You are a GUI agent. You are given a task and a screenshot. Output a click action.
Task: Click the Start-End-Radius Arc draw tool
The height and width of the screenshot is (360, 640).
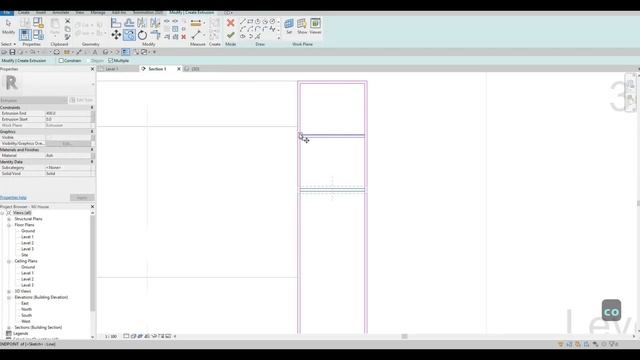pyautogui.click(x=243, y=29)
